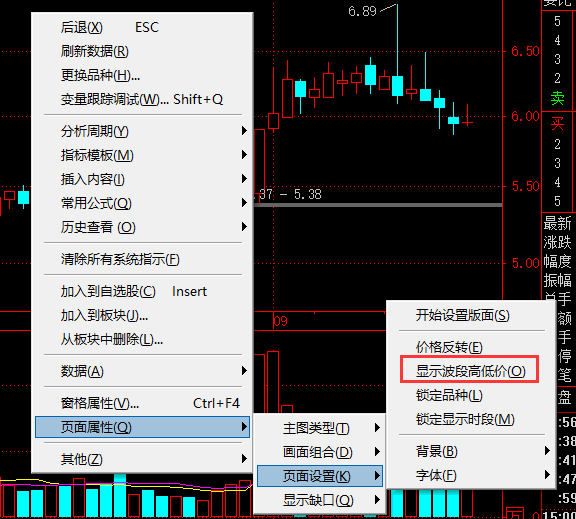Choose 从板块中删除(L)... entry
The image size is (576, 519).
click(143, 339)
